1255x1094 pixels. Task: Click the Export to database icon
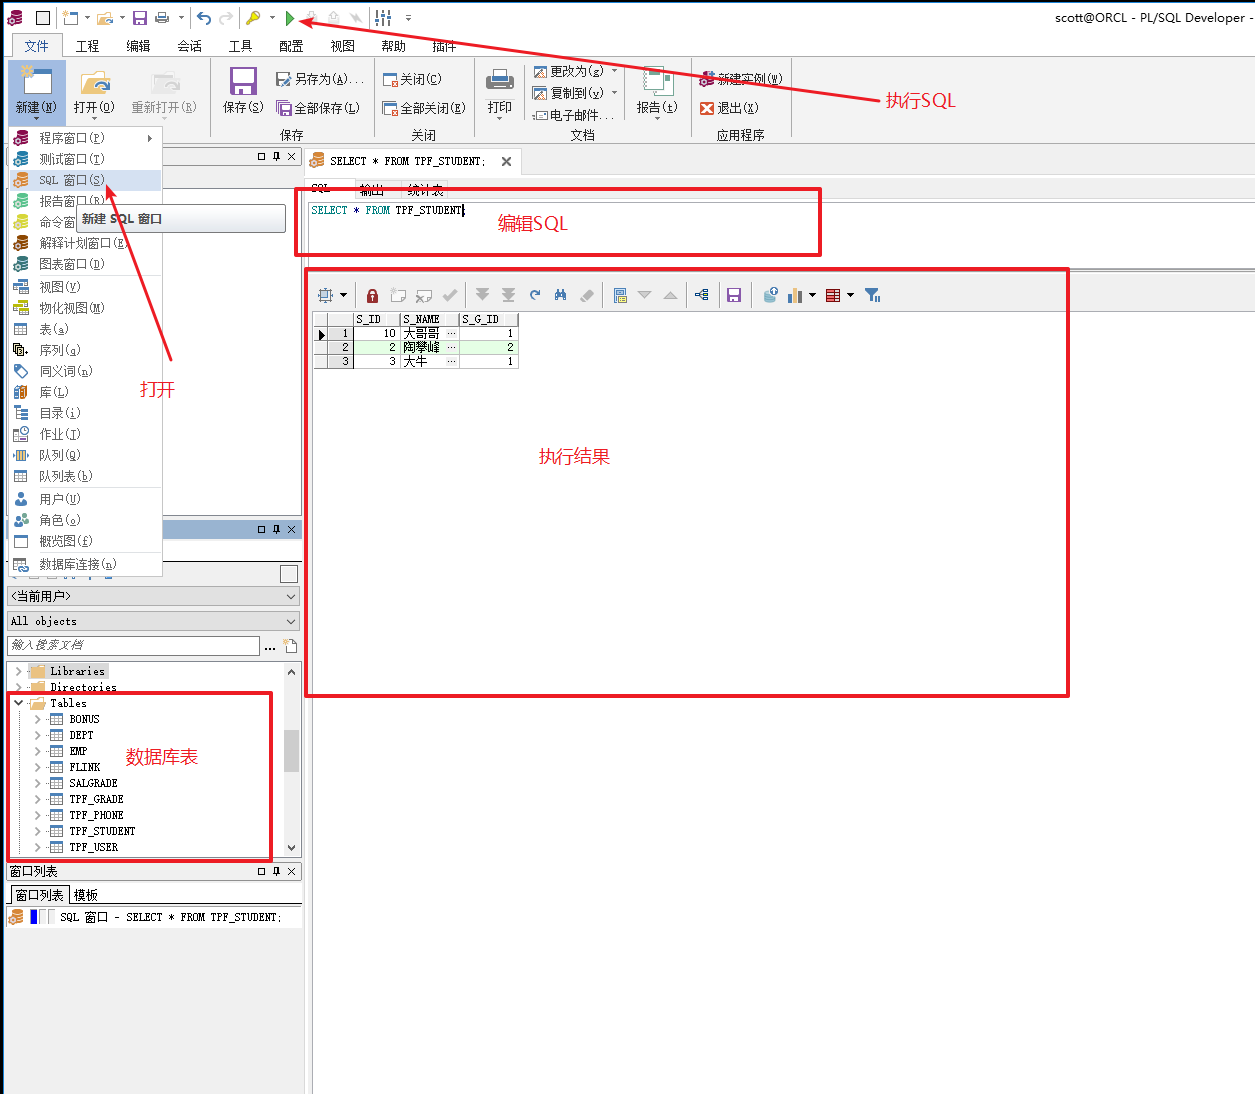[770, 295]
